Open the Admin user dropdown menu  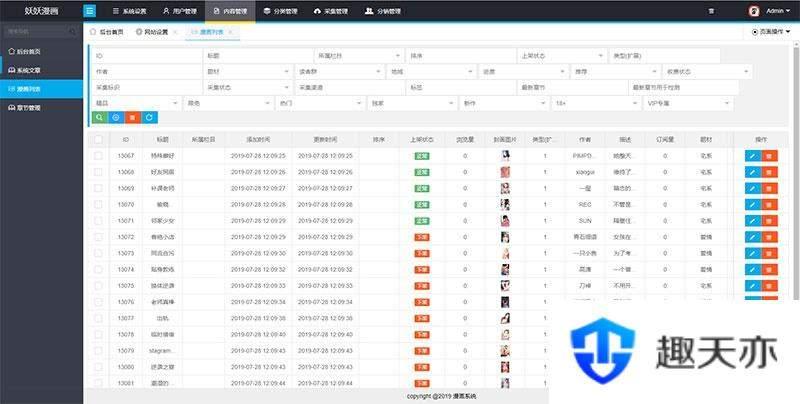pyautogui.click(x=778, y=11)
